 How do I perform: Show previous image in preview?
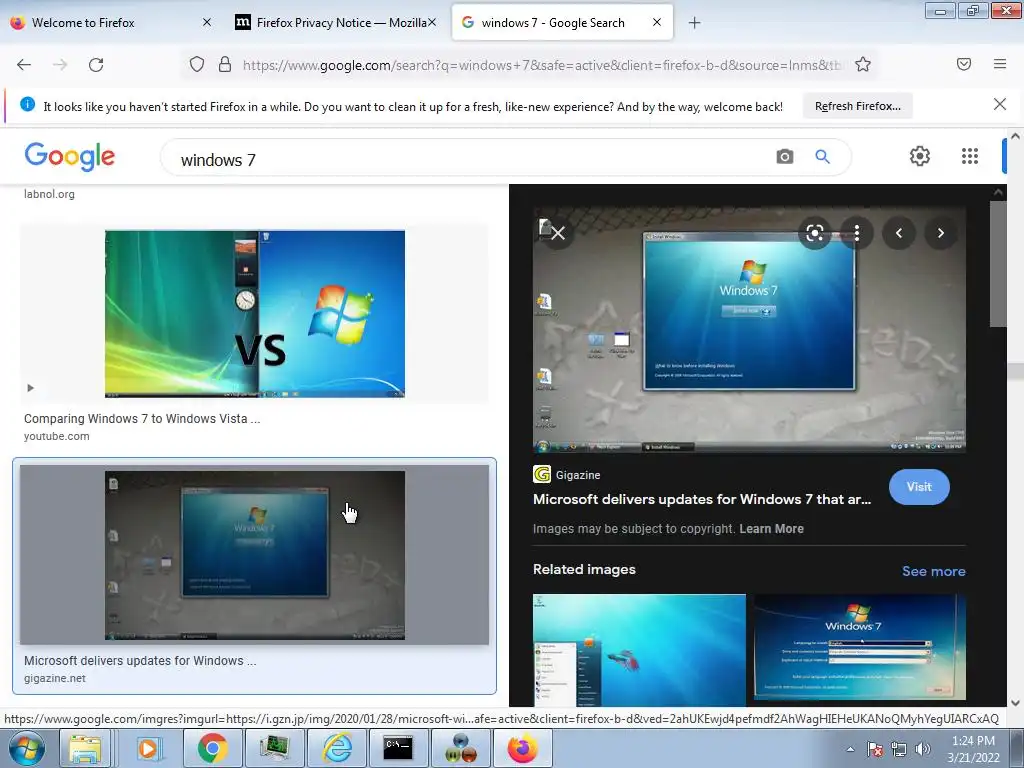(899, 233)
